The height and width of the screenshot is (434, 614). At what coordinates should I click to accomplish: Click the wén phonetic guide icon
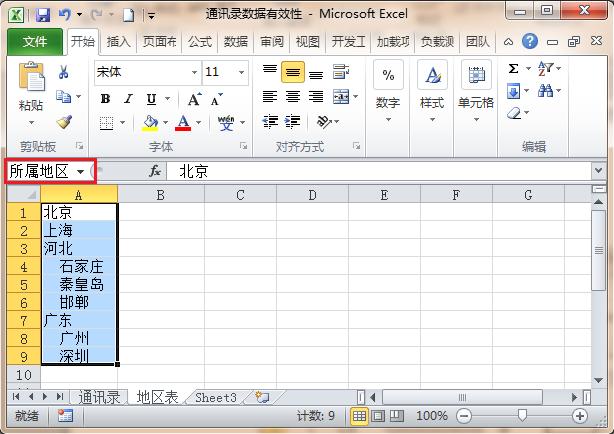point(226,123)
